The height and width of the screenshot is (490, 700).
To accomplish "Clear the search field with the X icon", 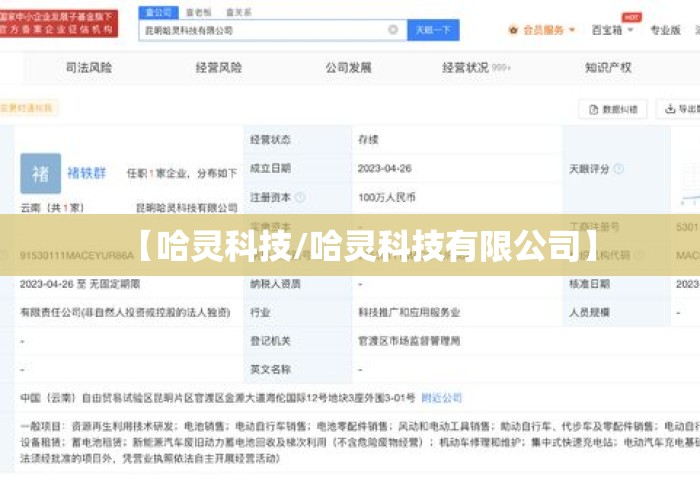I will click(x=393, y=30).
